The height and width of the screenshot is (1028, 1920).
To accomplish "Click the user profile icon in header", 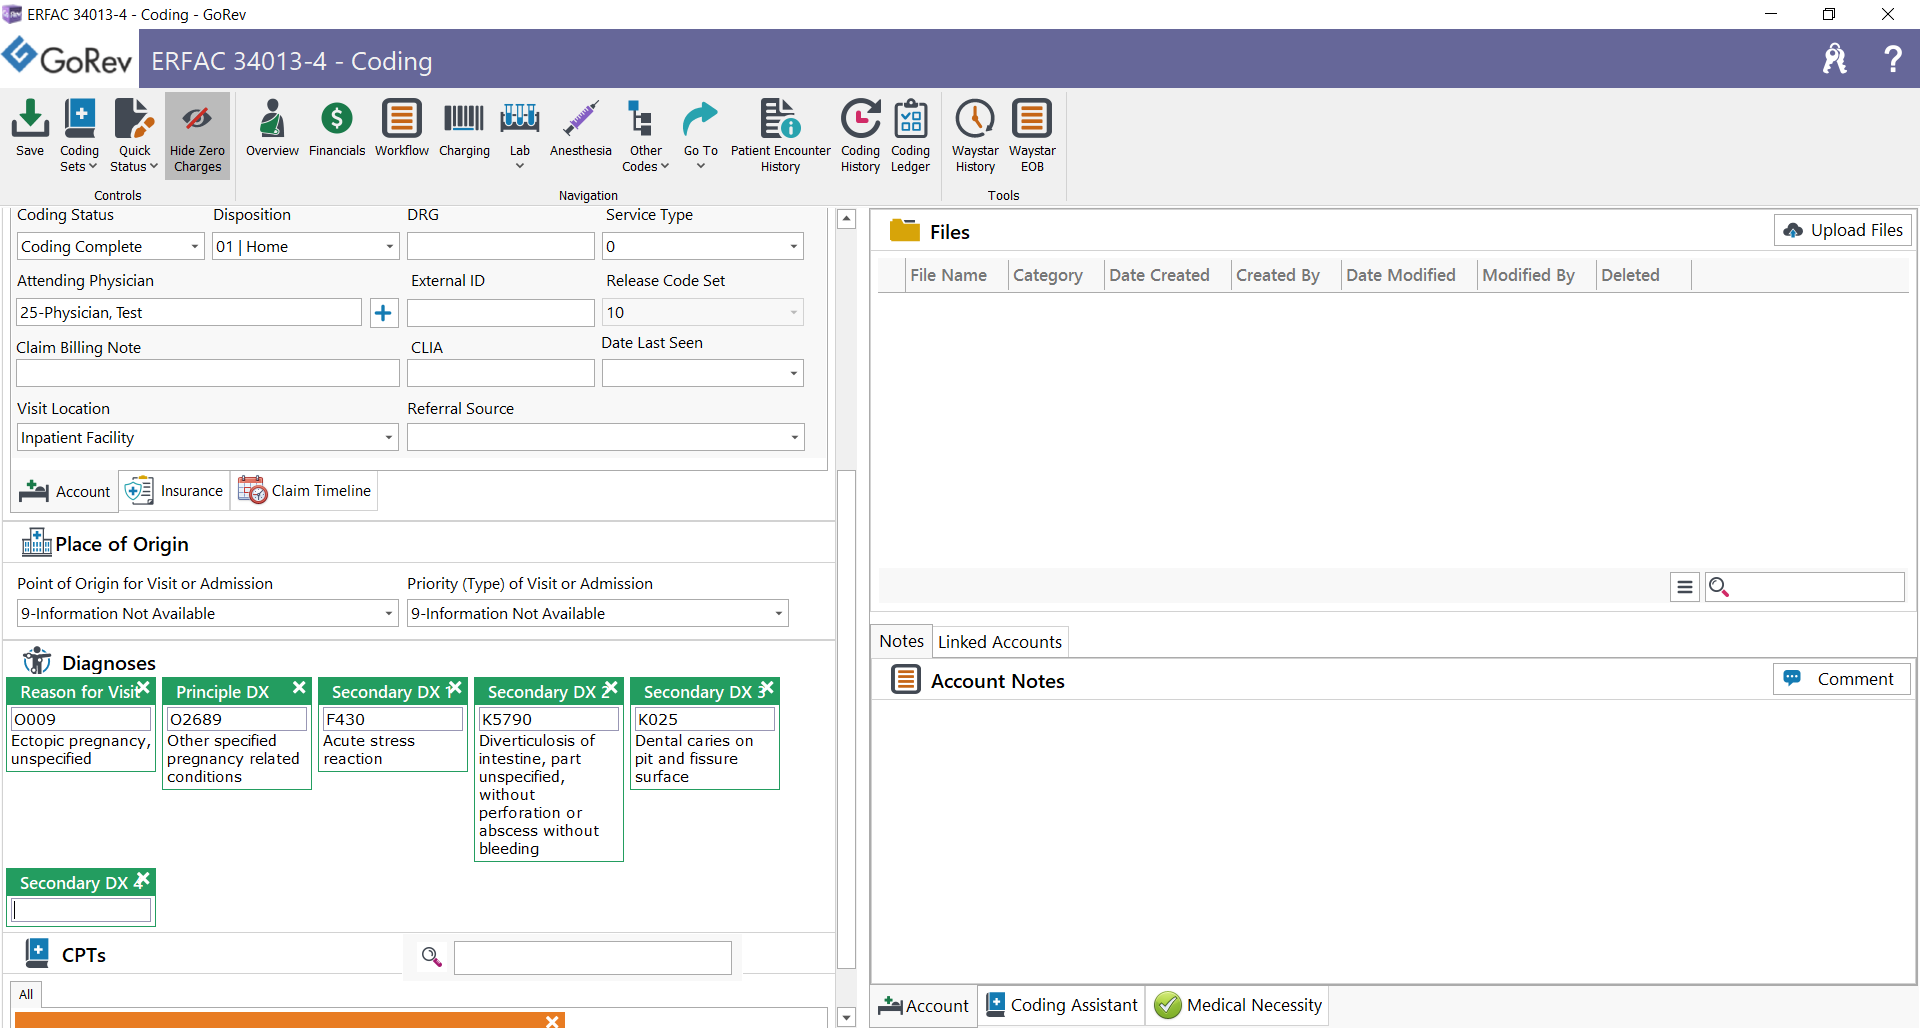I will tap(1835, 59).
